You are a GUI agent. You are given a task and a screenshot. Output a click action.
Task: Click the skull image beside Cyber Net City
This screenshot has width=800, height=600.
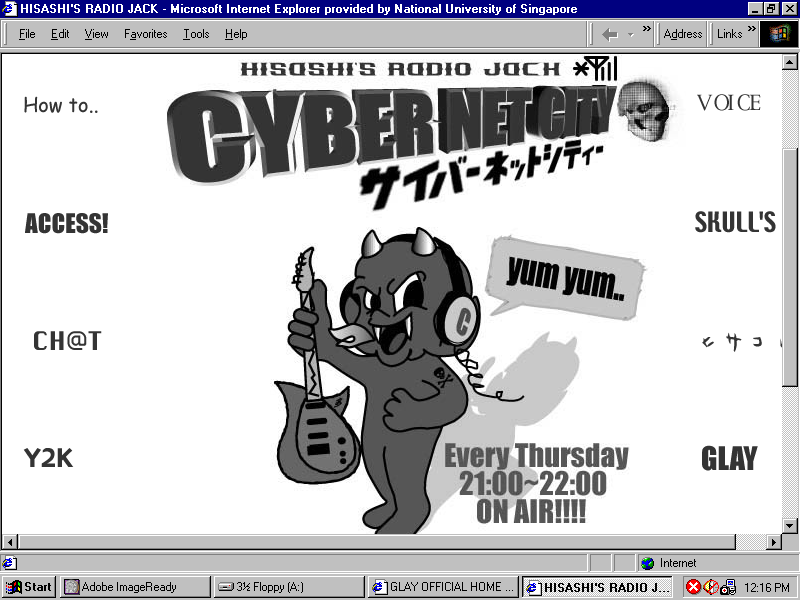point(643,106)
